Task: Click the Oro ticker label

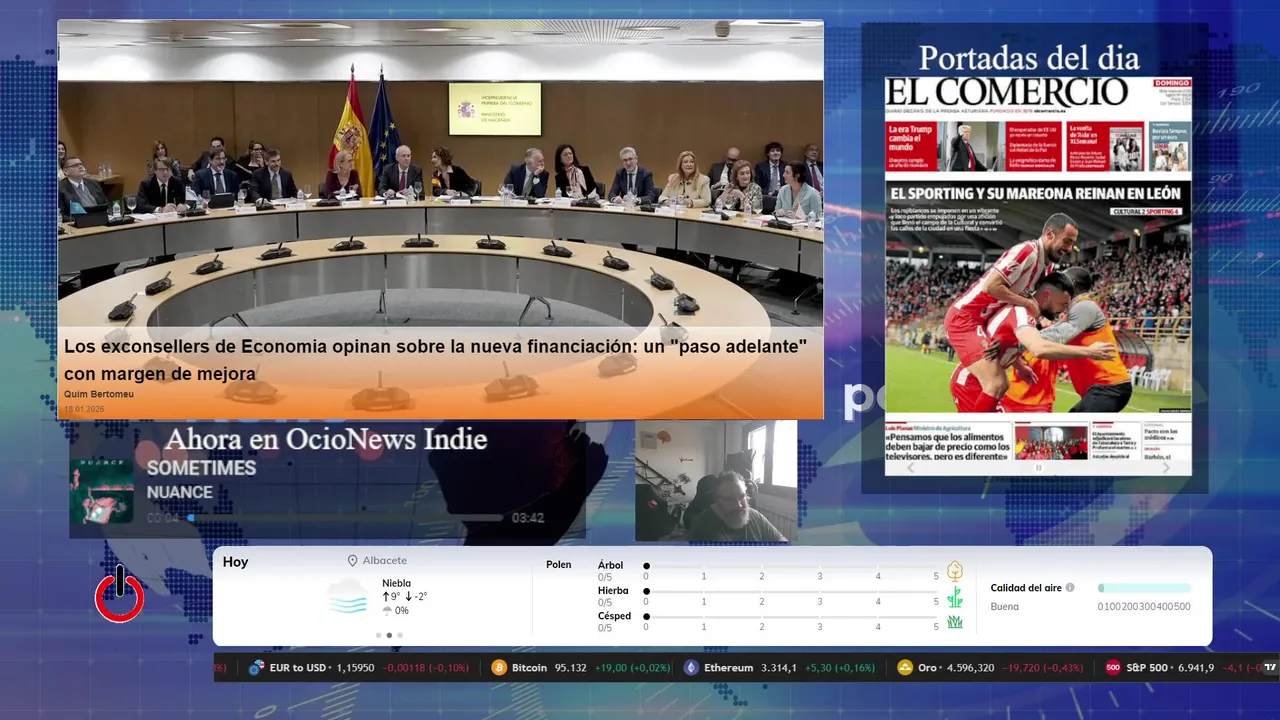Action: click(x=927, y=668)
